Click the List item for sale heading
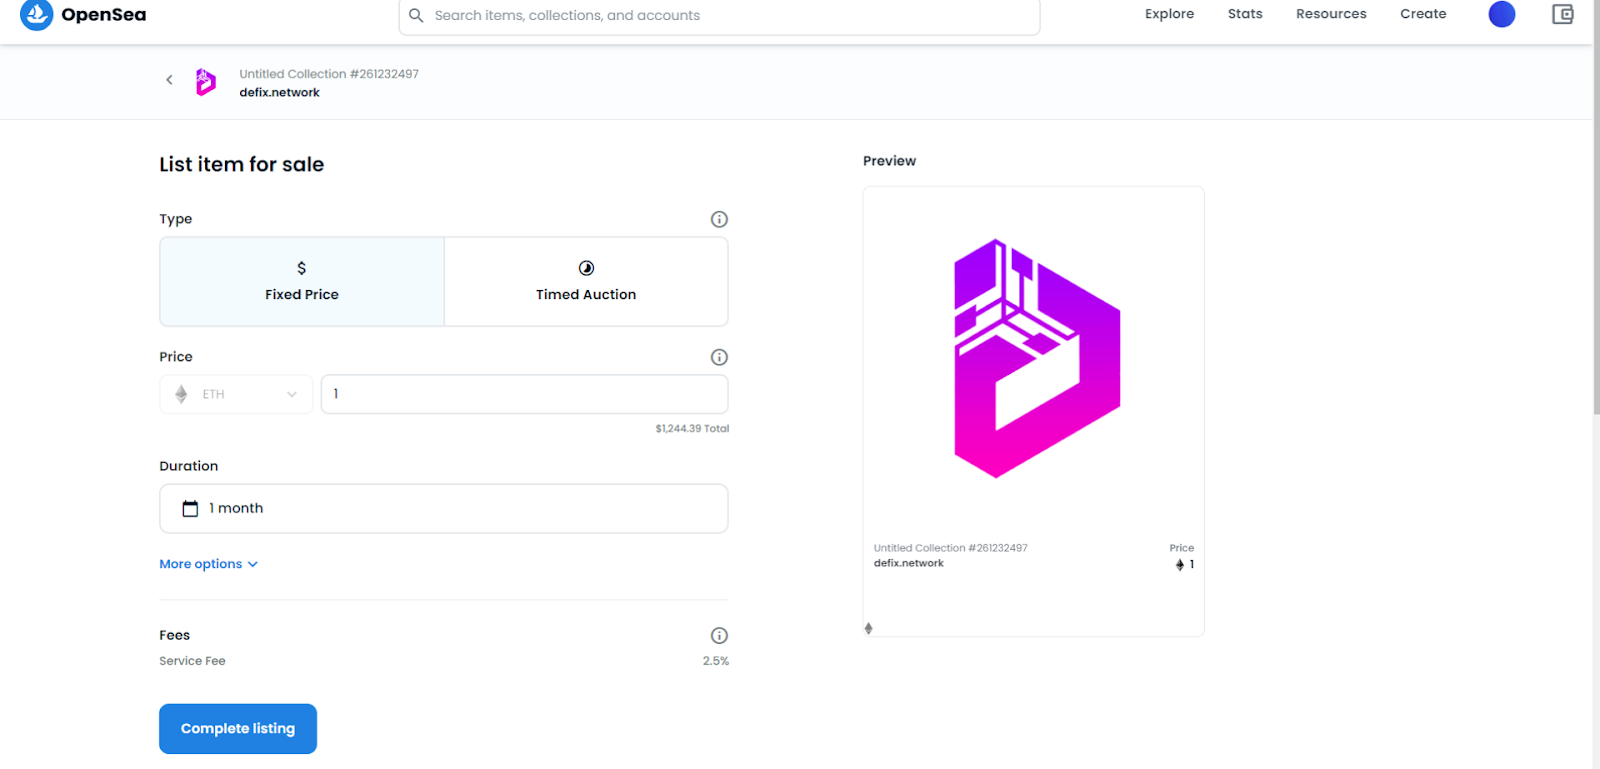The height and width of the screenshot is (769, 1600). tap(241, 164)
